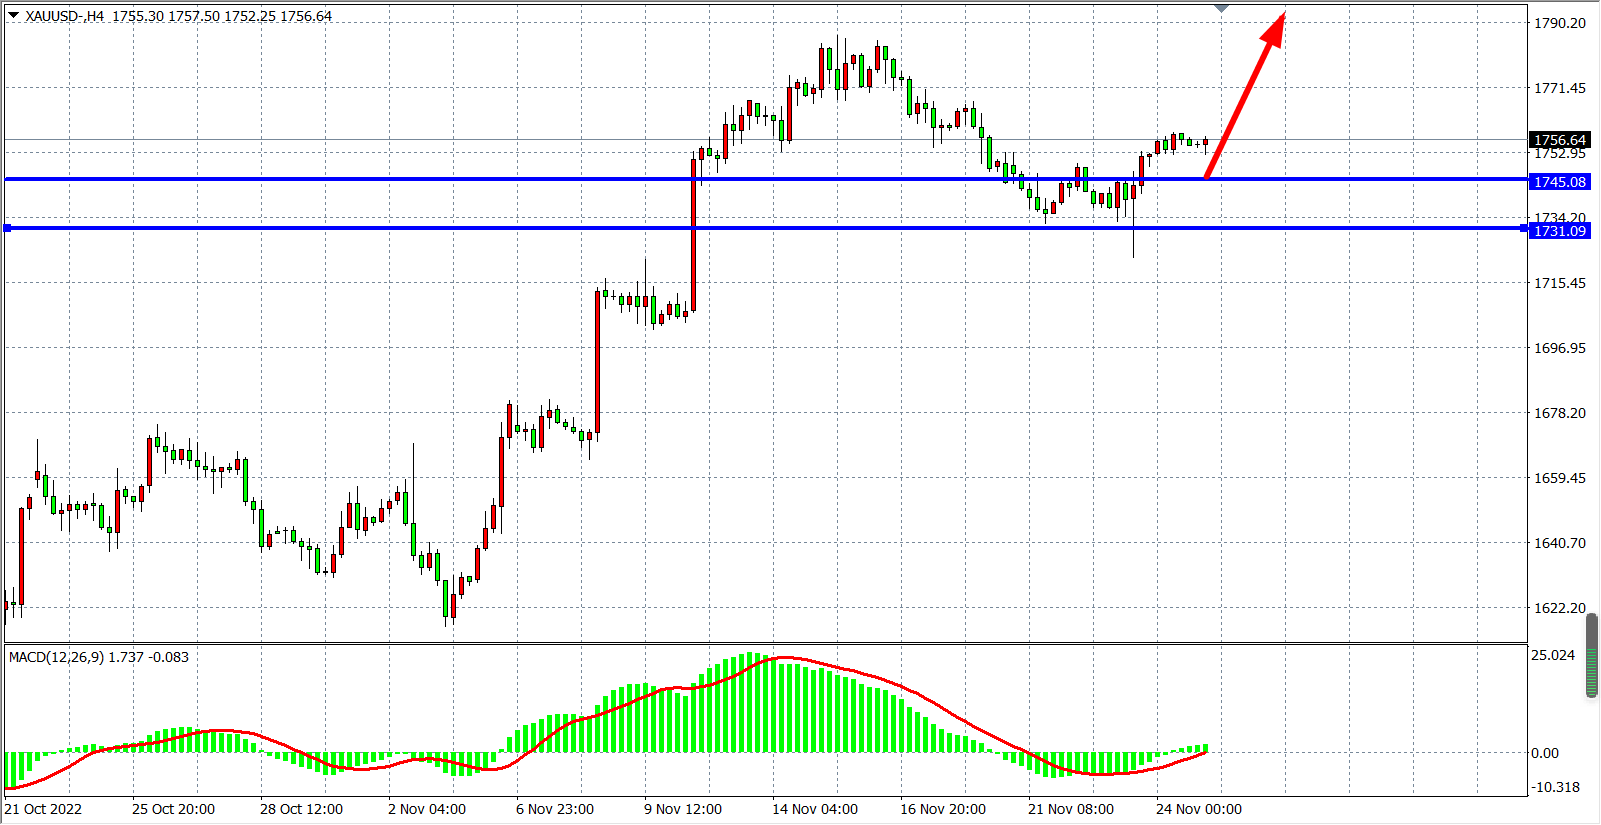
Task: Click the 14 Nov 04:00 time label
Action: (x=814, y=809)
